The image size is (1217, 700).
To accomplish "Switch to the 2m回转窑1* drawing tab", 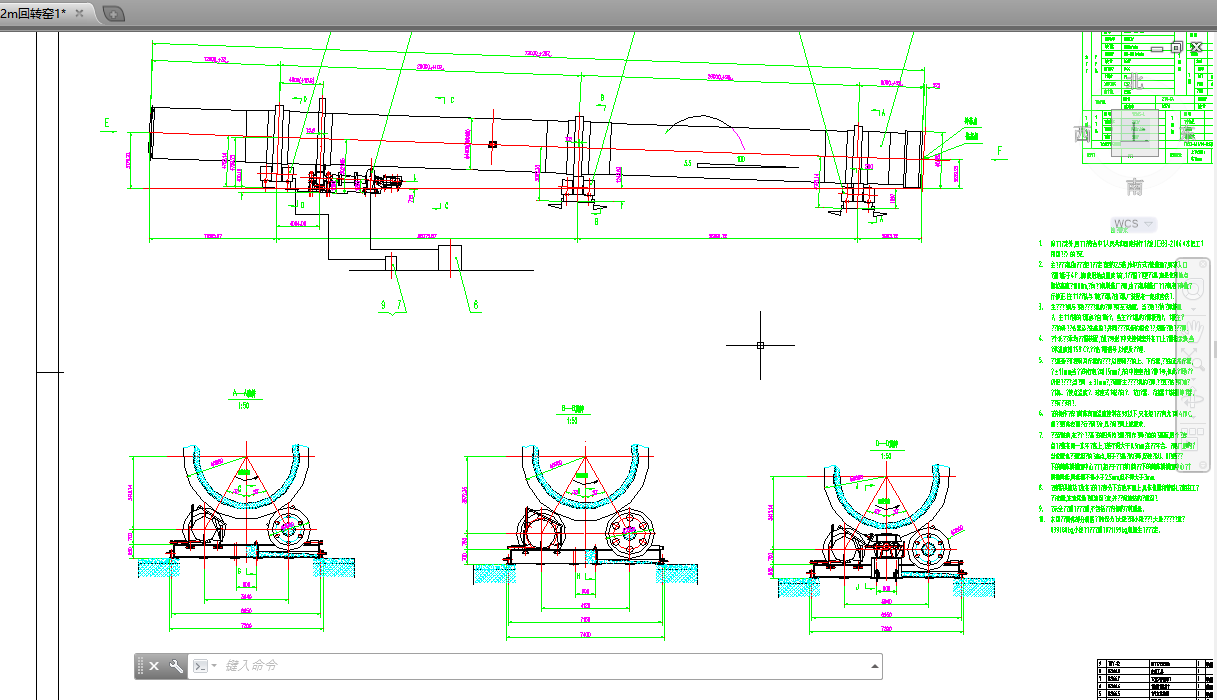I will (33, 13).
